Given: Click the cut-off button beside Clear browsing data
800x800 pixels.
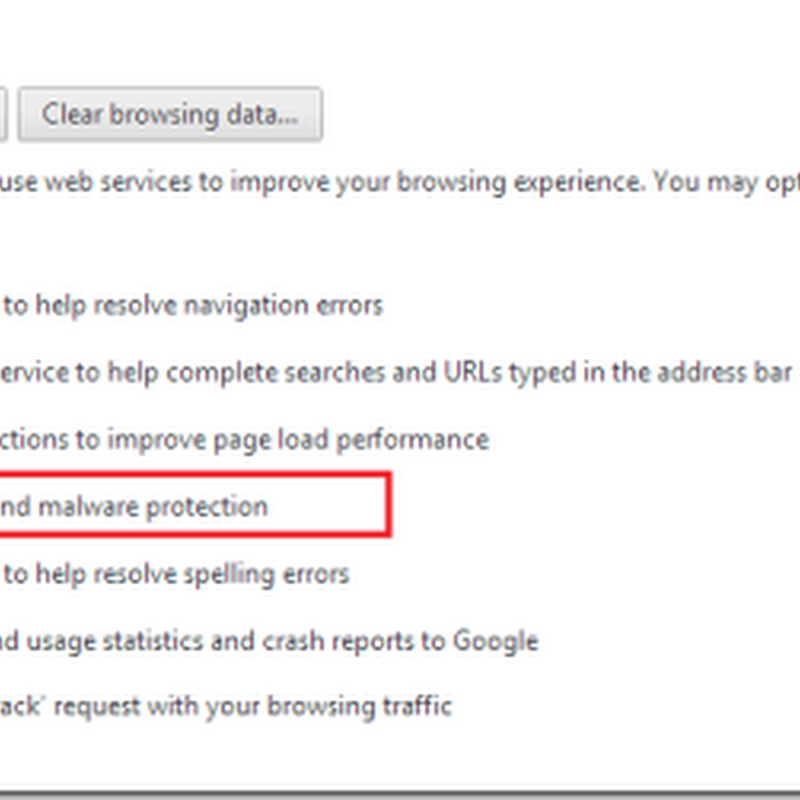Looking at the screenshot, I should [x=3, y=114].
